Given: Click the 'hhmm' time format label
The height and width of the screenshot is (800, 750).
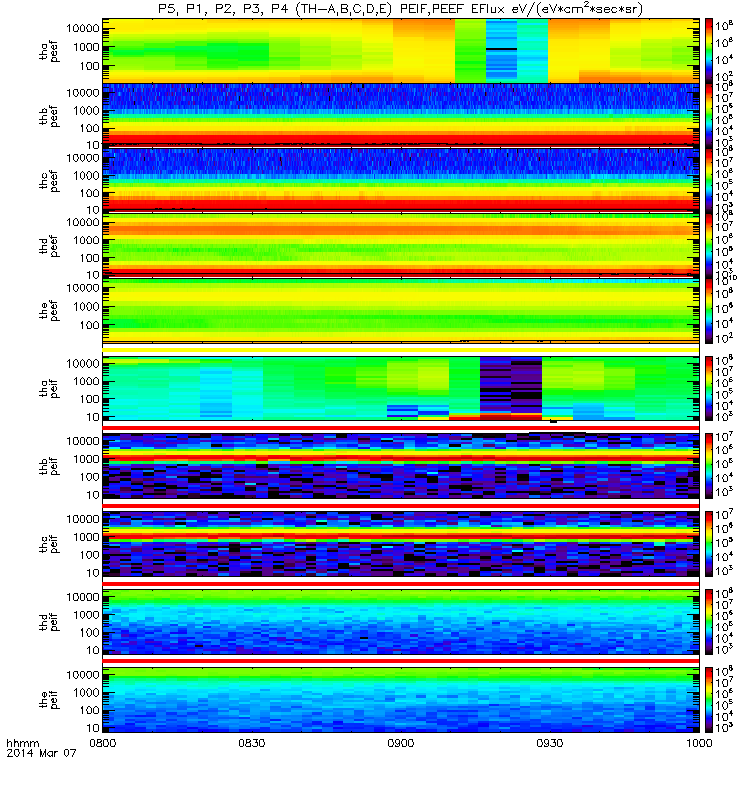Looking at the screenshot, I should 22,743.
